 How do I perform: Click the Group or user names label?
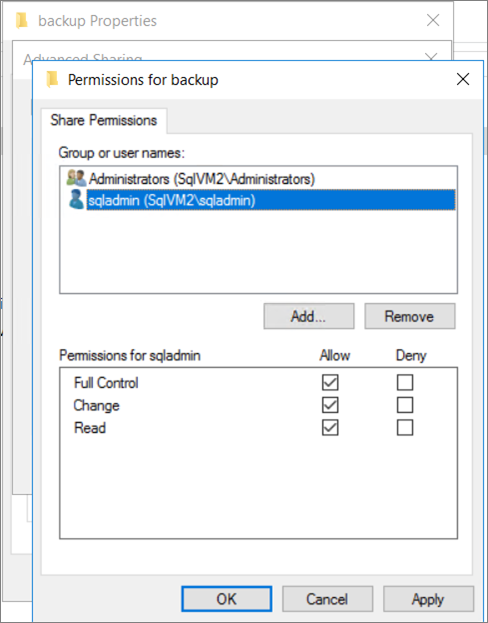pos(122,153)
